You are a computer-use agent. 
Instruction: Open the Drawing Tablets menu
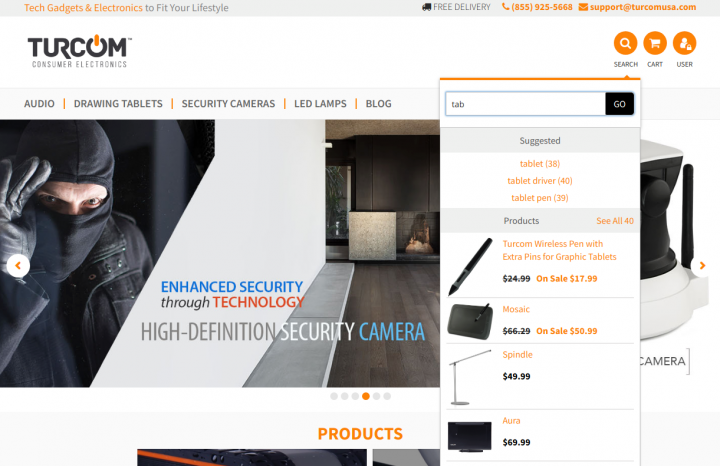coord(118,104)
